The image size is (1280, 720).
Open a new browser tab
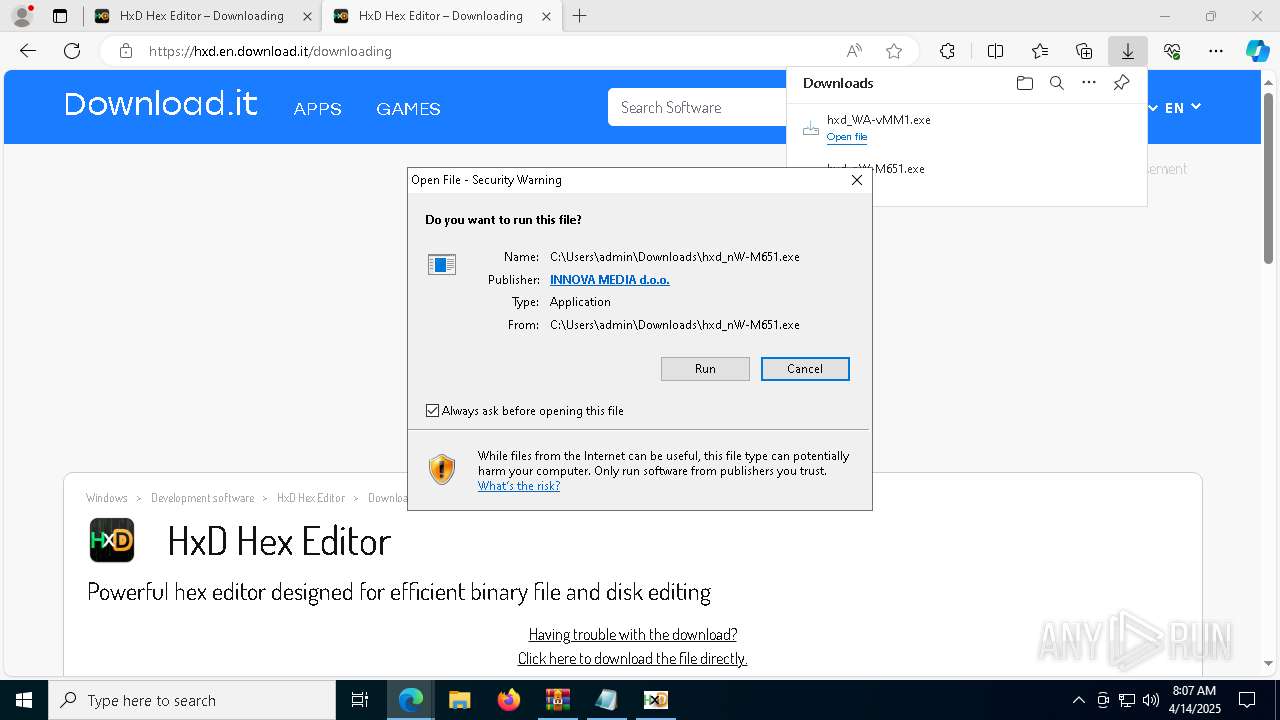point(580,16)
